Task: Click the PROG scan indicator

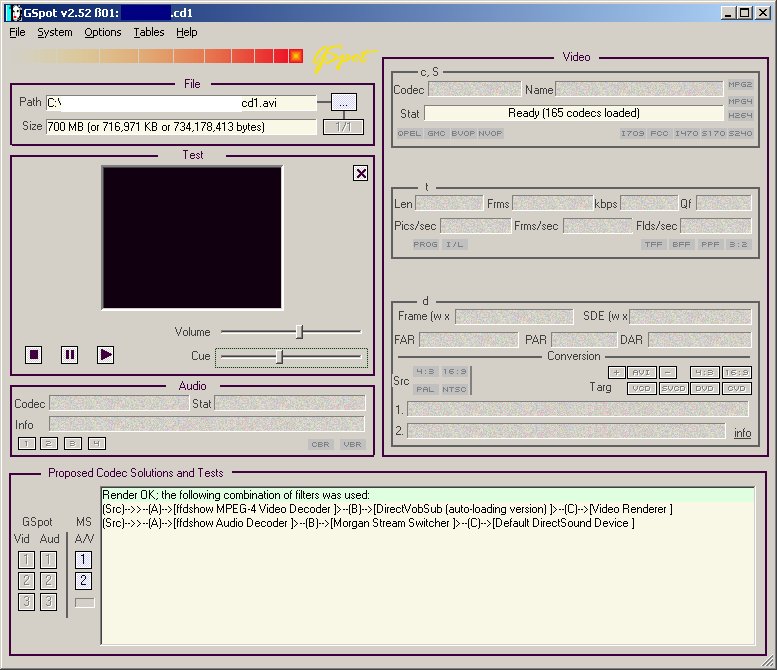Action: (x=425, y=244)
